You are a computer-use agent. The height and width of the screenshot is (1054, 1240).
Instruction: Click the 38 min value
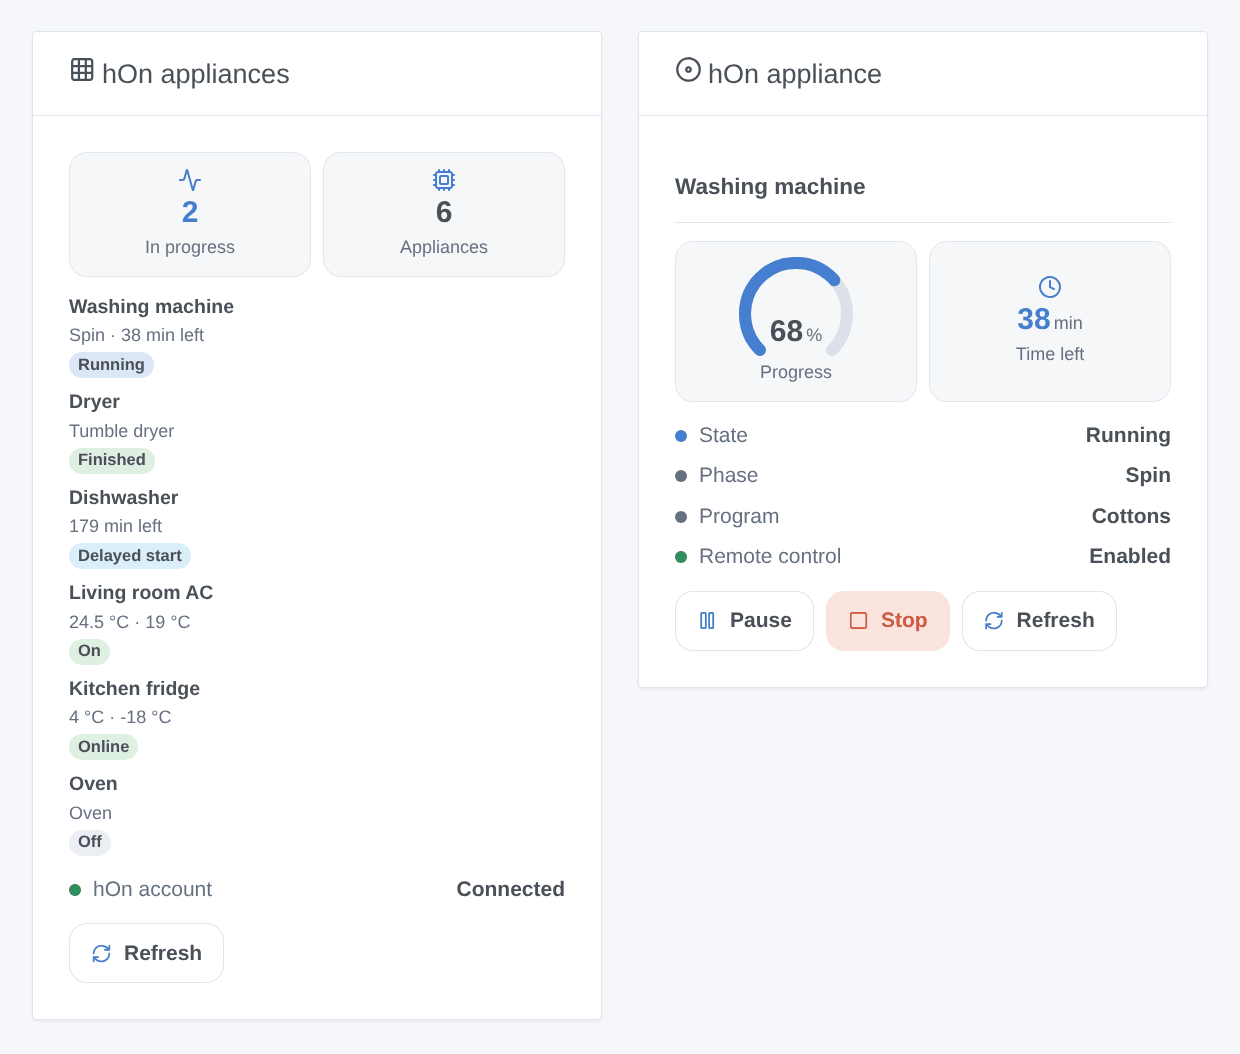click(1050, 320)
